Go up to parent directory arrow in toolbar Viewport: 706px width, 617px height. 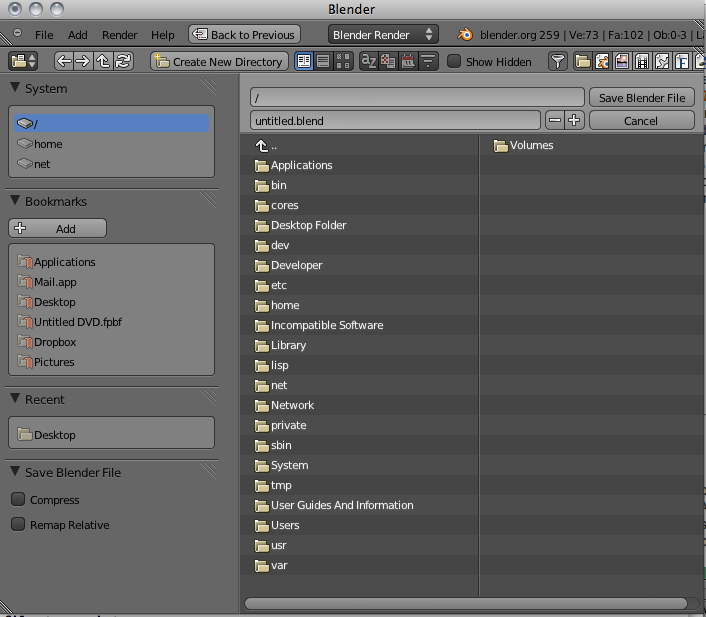coord(103,61)
